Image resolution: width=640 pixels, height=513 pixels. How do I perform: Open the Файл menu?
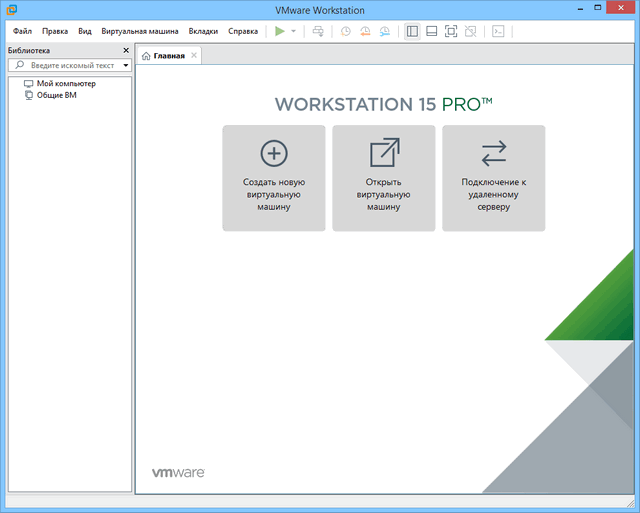(x=22, y=31)
